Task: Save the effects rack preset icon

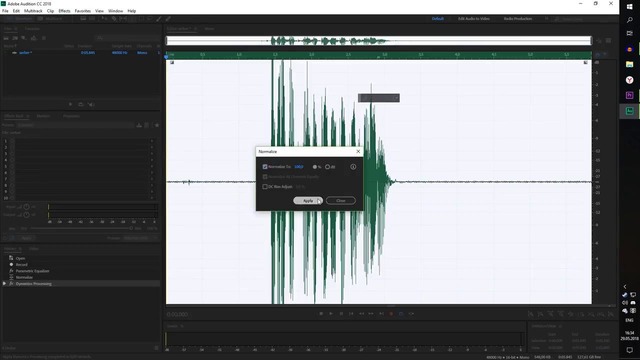Action: [139, 125]
